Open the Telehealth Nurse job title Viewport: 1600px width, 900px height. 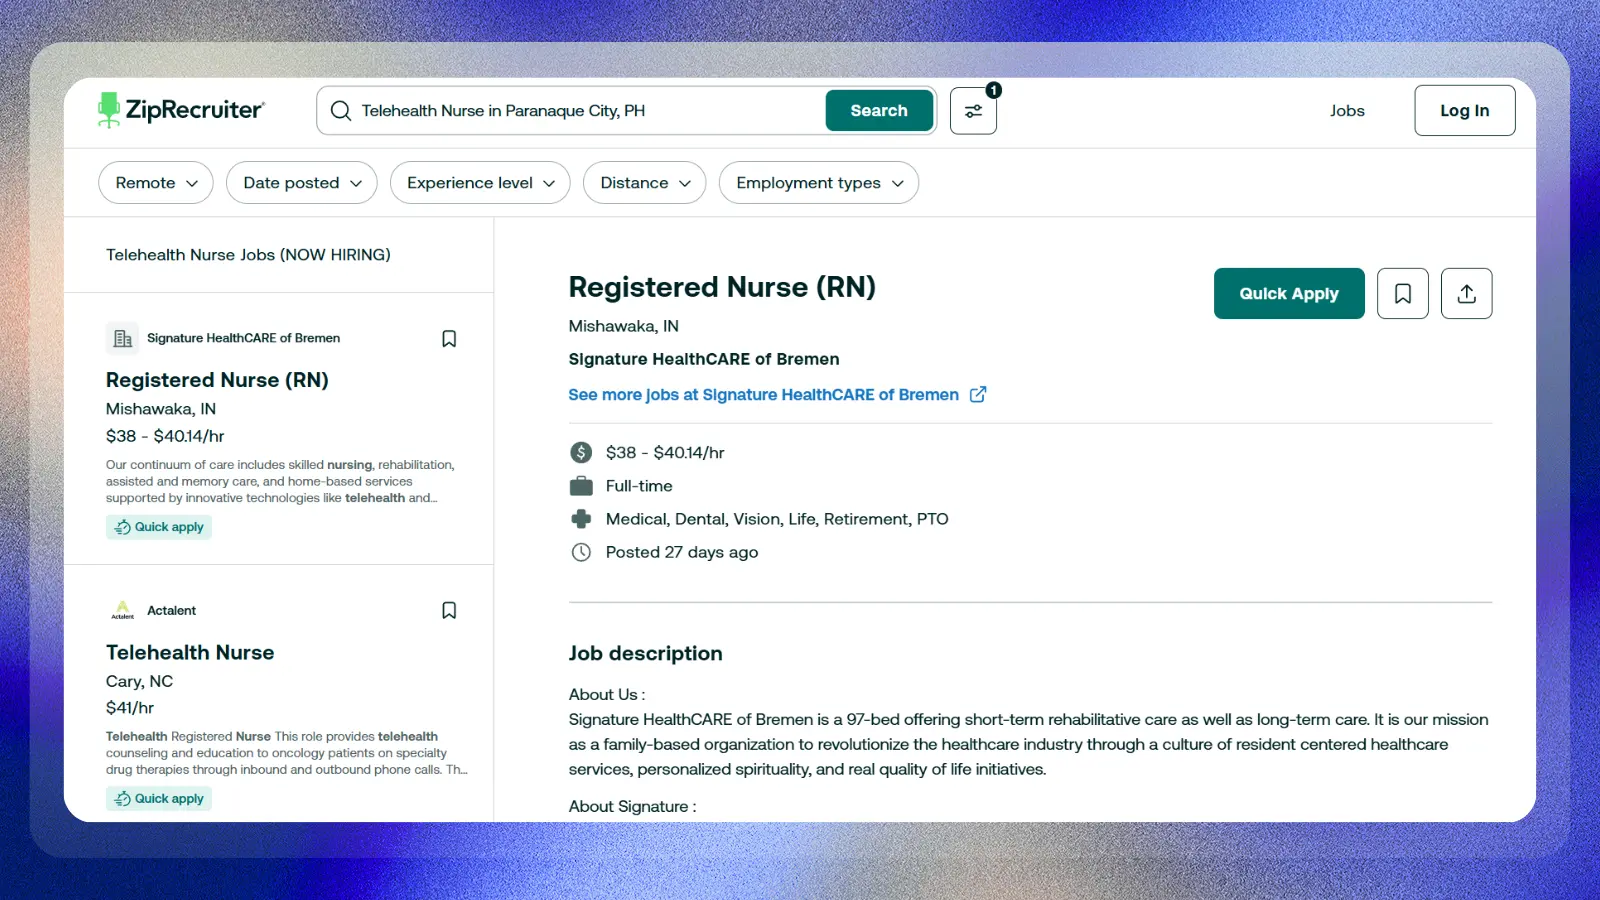click(190, 652)
